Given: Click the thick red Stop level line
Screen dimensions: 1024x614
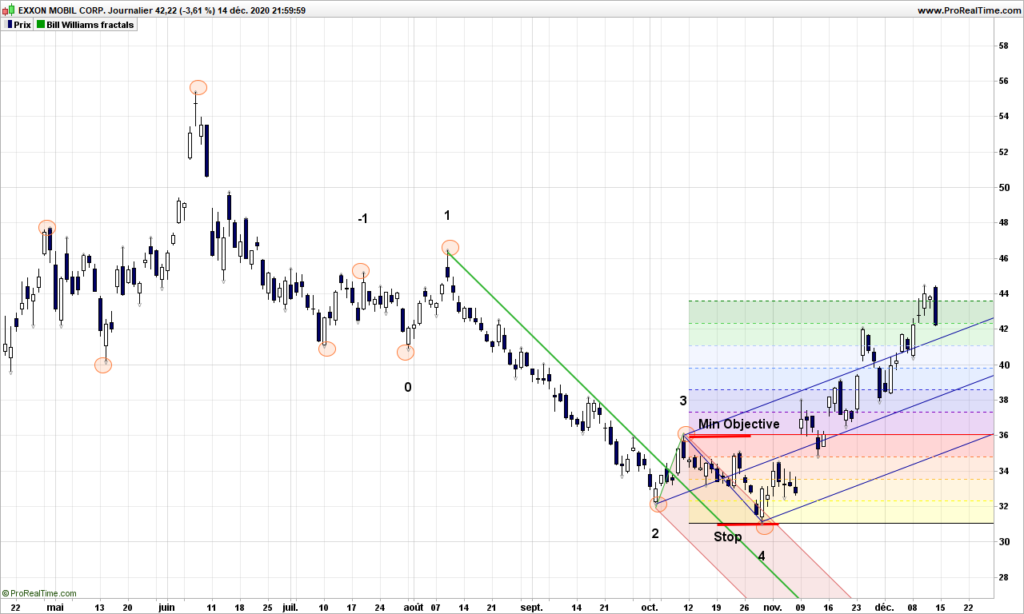Looking at the screenshot, I should 747,524.
